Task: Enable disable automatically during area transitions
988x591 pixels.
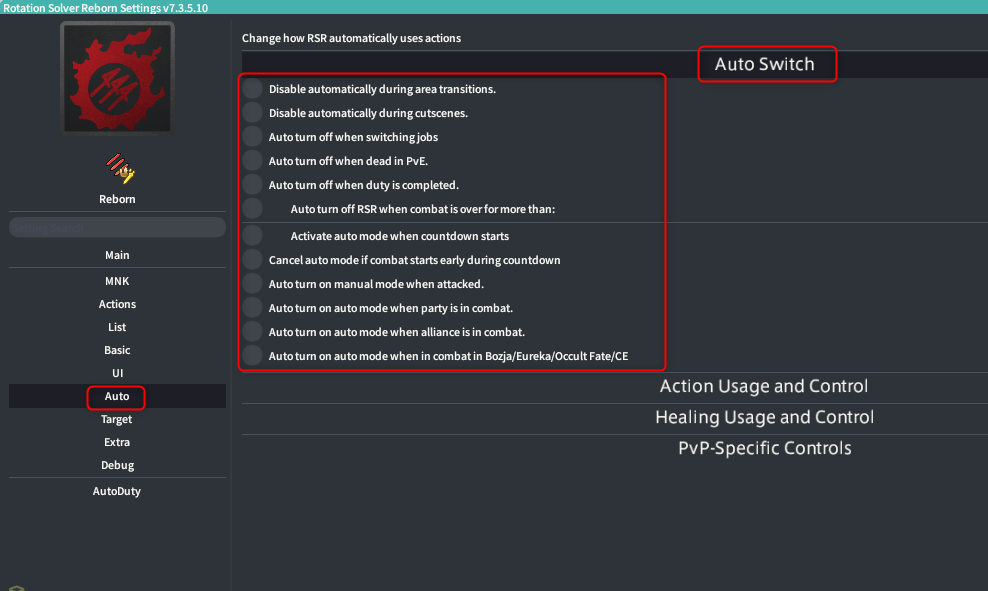Action: 252,89
